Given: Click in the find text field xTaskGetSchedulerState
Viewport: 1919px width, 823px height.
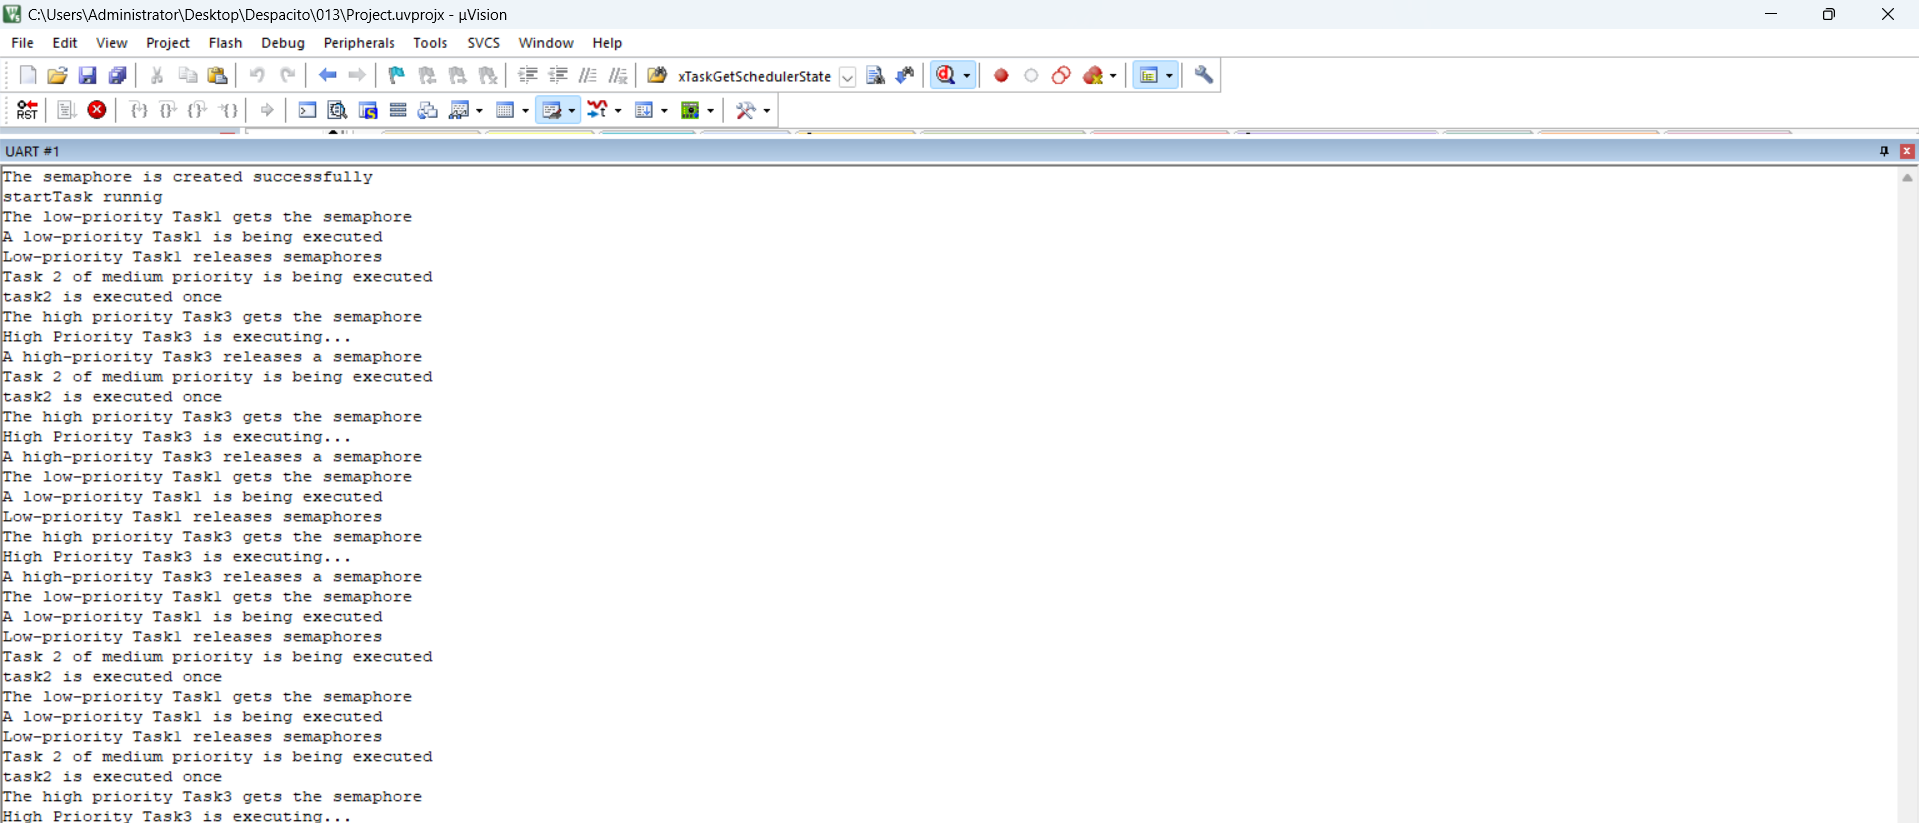Looking at the screenshot, I should pos(755,76).
